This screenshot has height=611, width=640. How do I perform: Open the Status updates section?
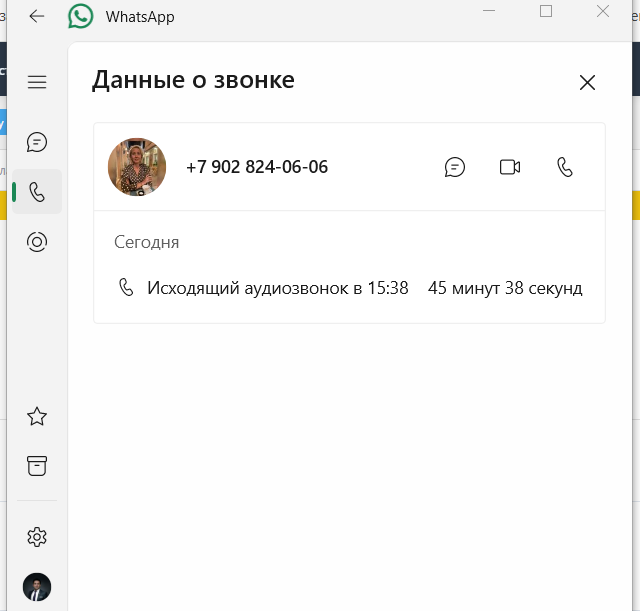coord(37,242)
